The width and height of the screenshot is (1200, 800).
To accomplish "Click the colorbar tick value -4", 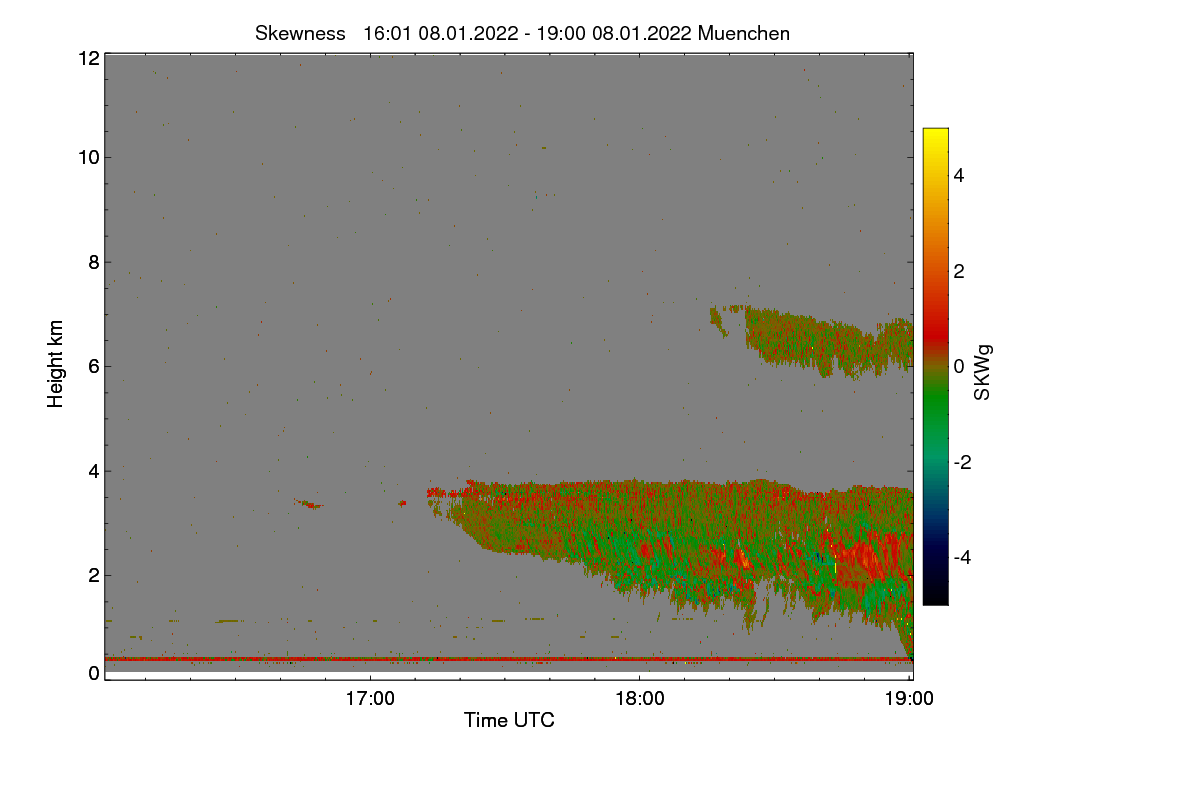I will [964, 557].
